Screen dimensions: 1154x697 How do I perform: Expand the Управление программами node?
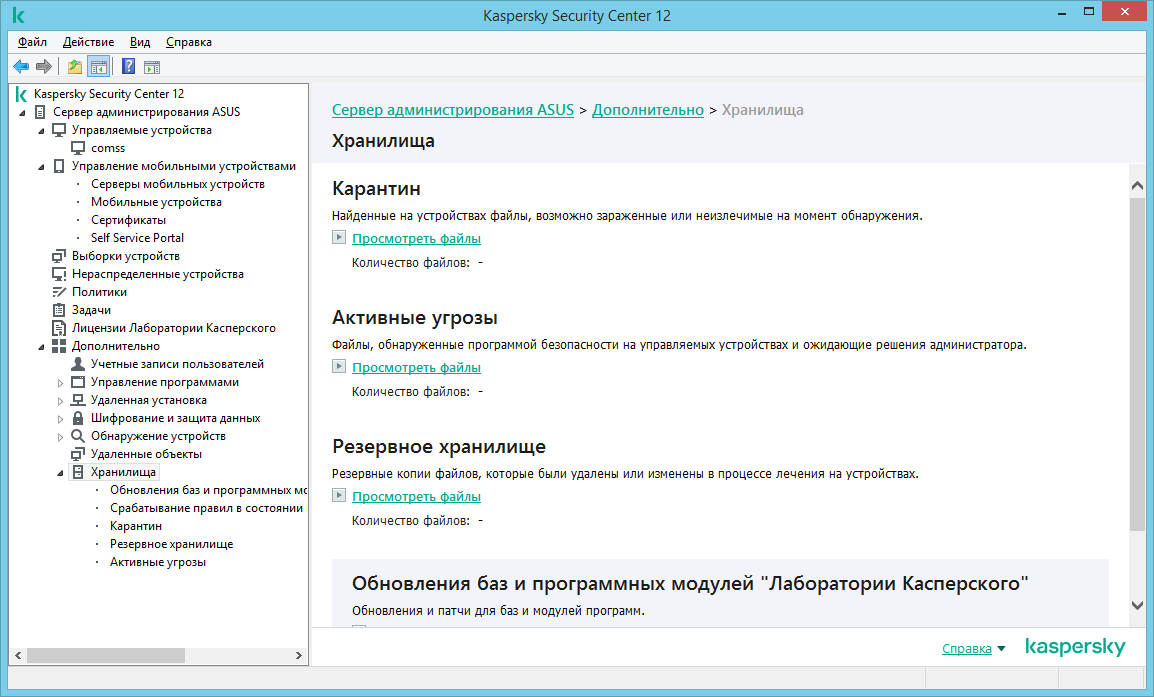60,383
